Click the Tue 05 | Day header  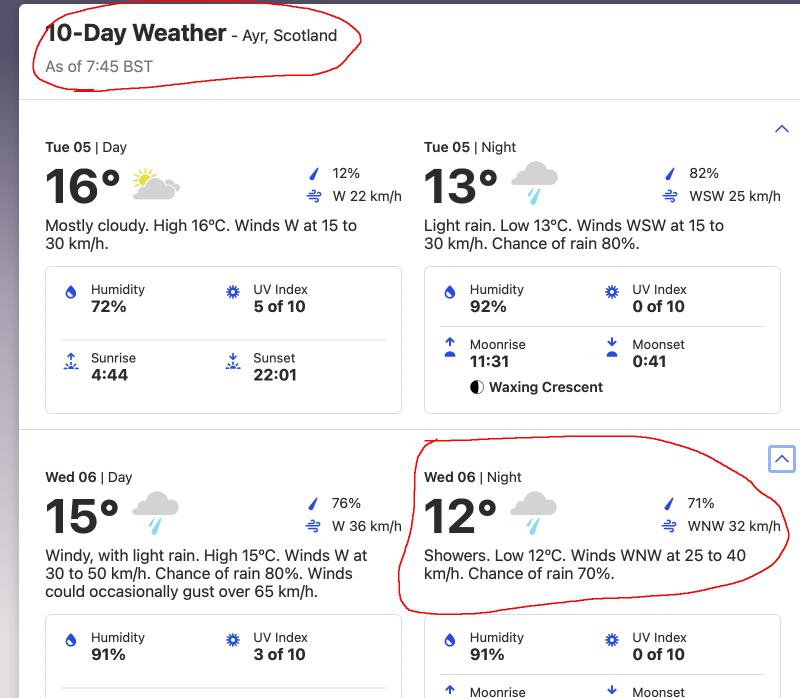(86, 147)
